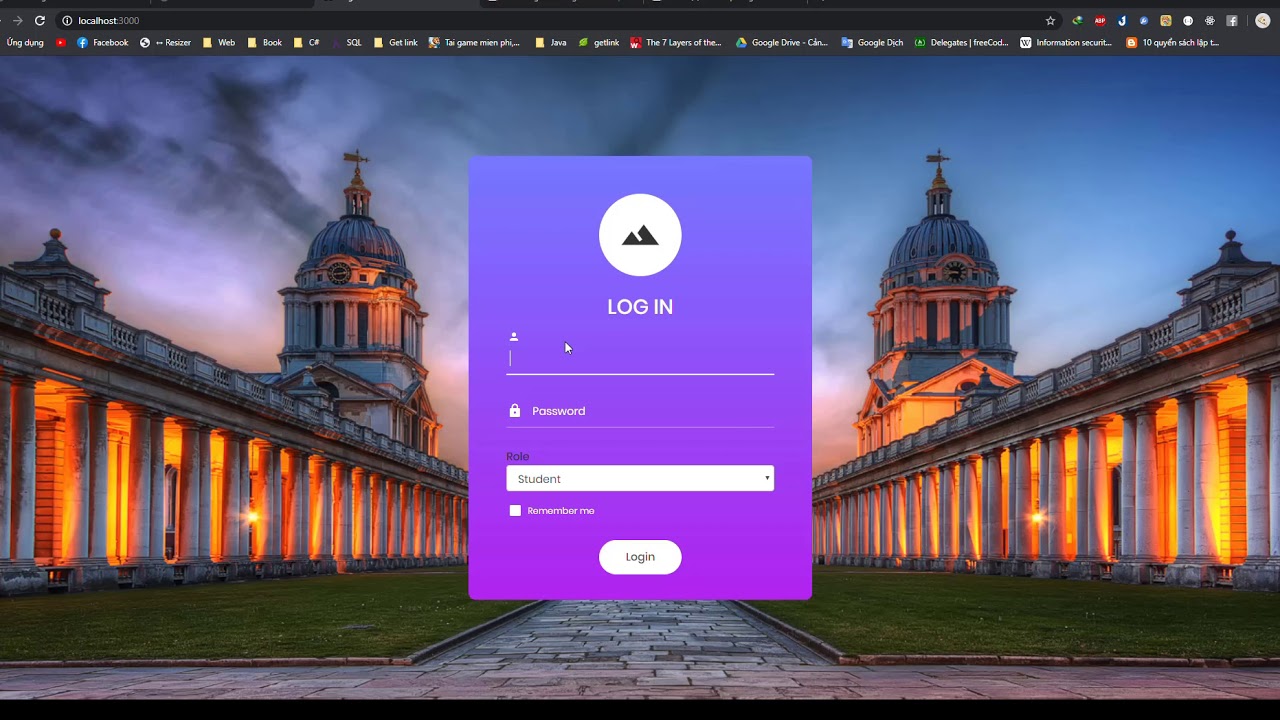
Task: Click the blue wrench extension icon
Action: 1144,20
